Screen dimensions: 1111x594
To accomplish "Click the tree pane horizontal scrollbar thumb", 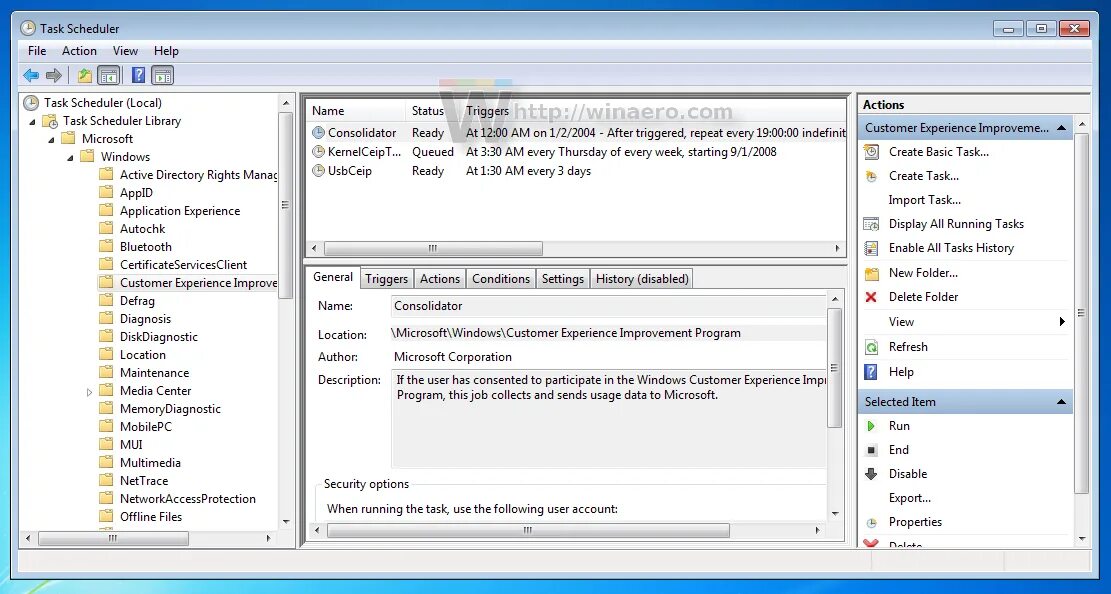I will 113,539.
